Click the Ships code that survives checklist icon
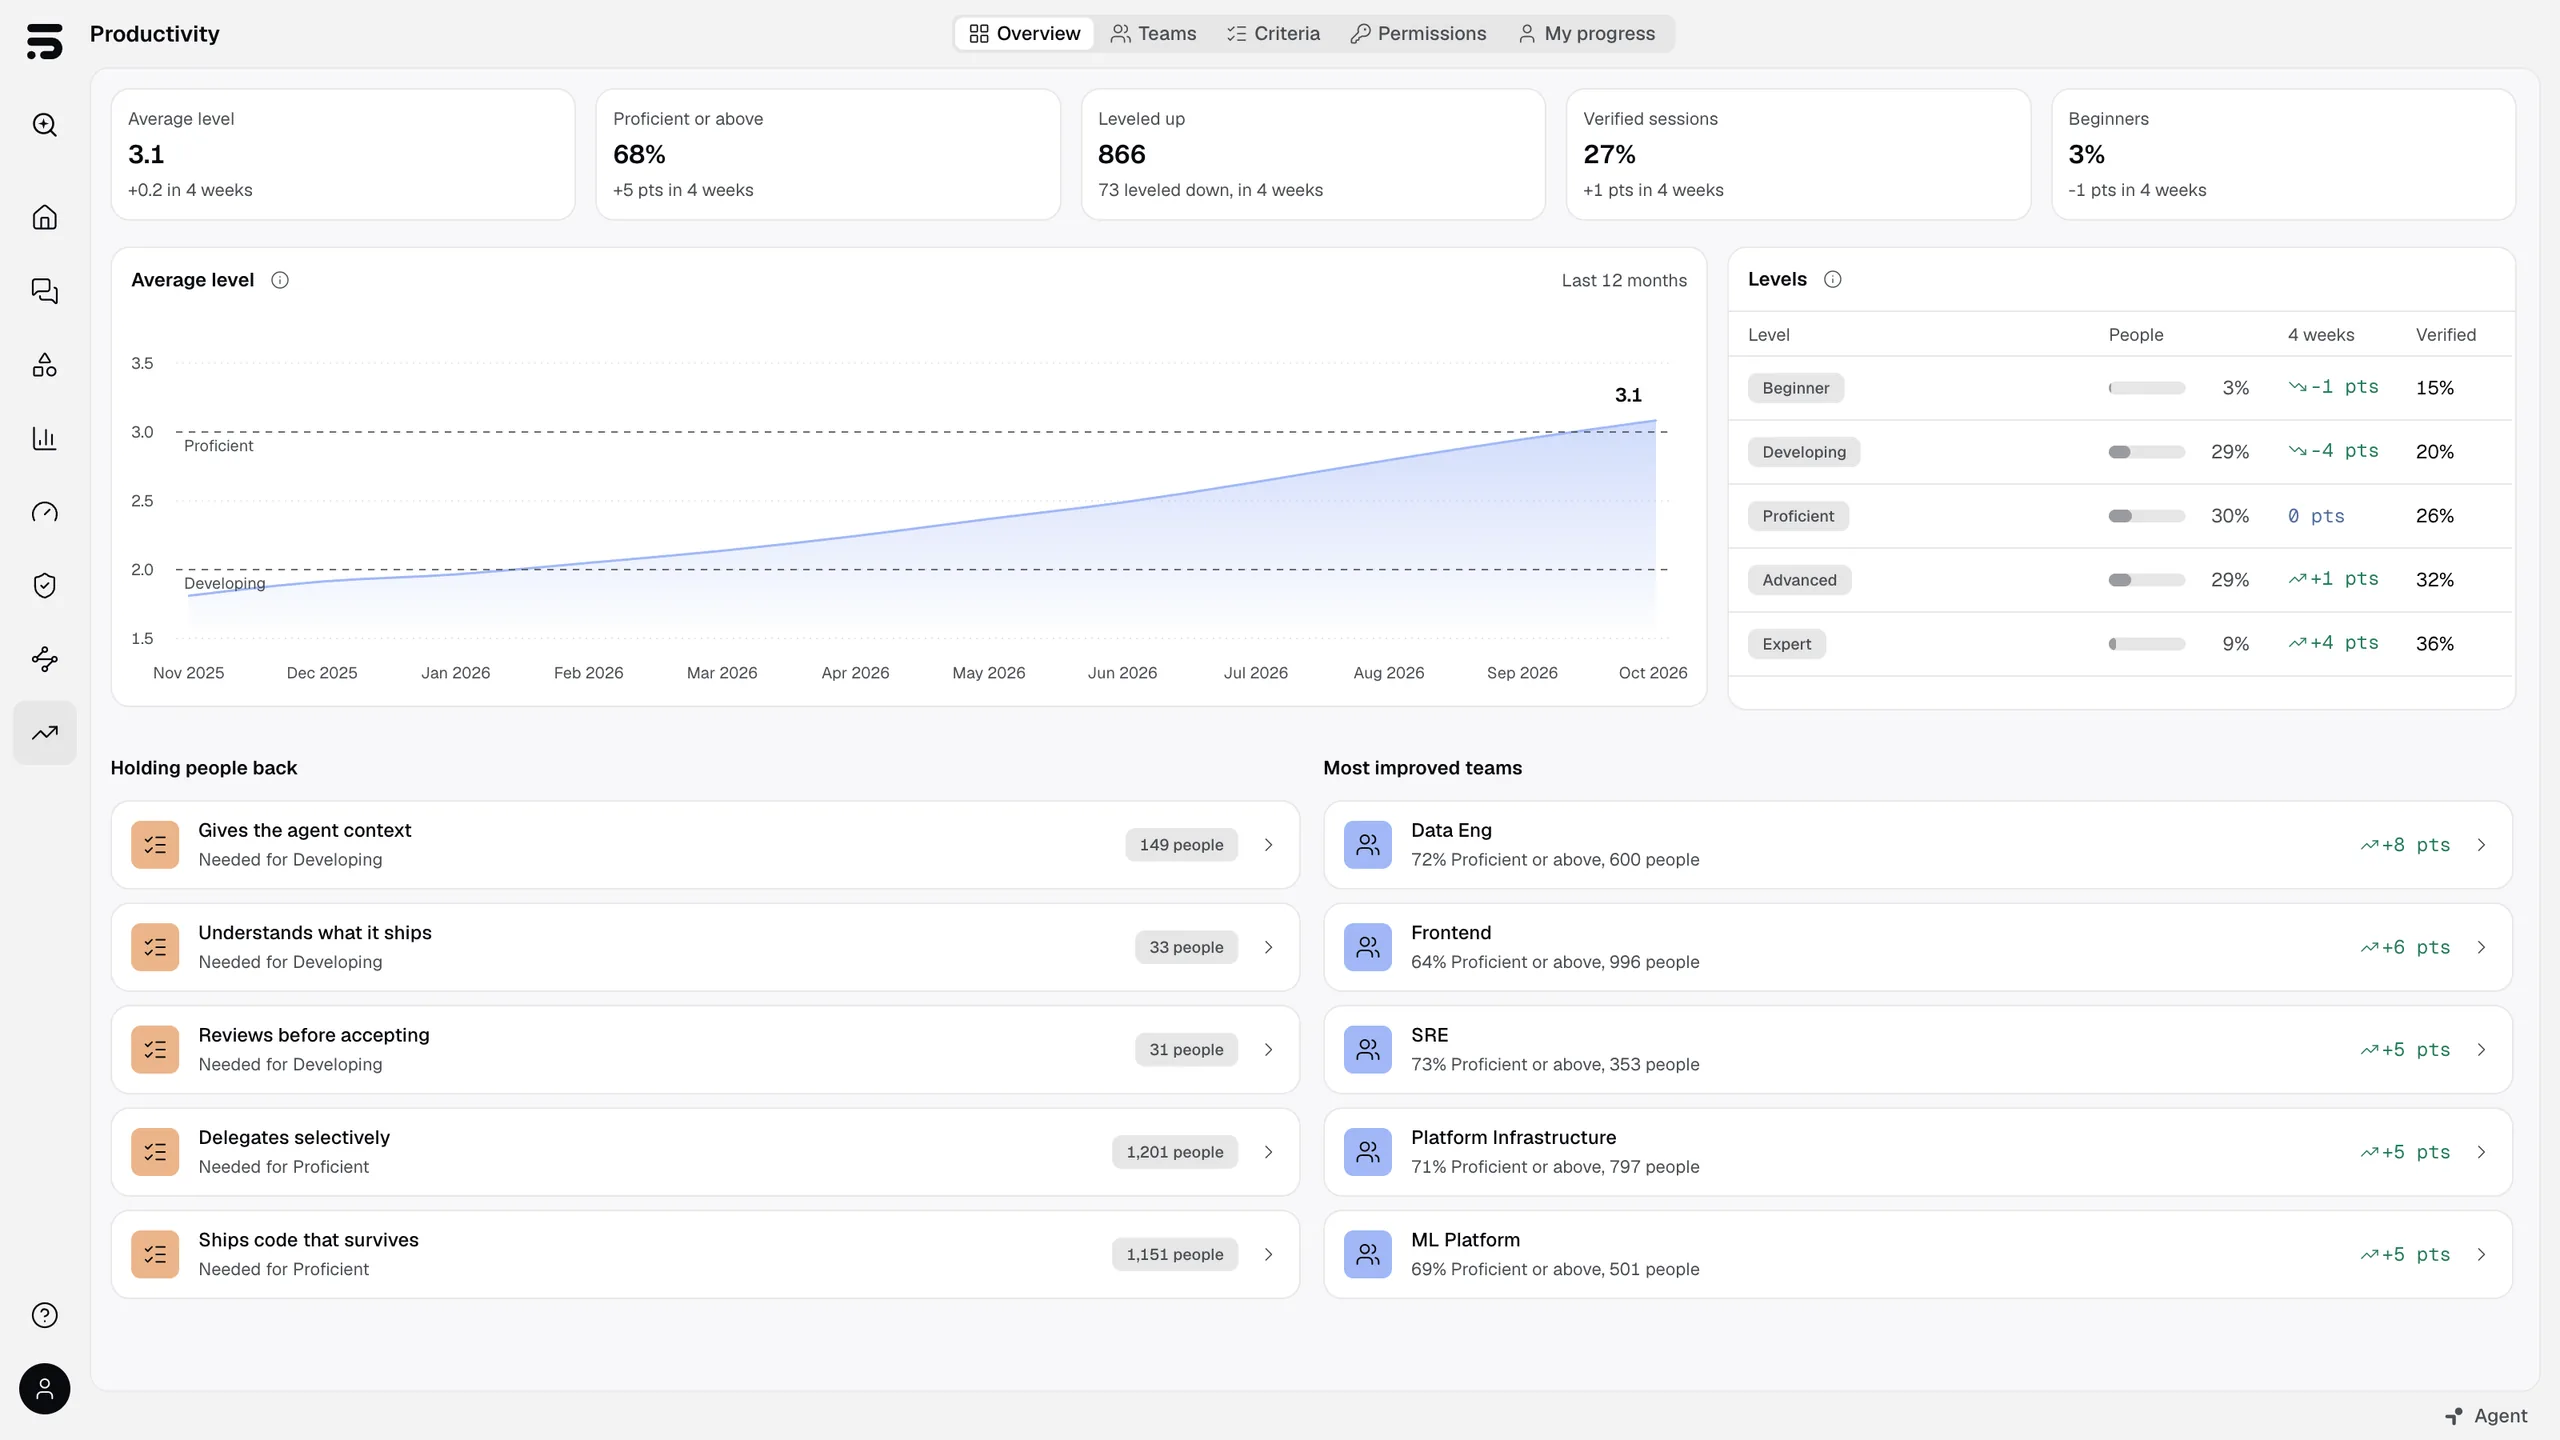Image resolution: width=2560 pixels, height=1440 pixels. click(155, 1254)
